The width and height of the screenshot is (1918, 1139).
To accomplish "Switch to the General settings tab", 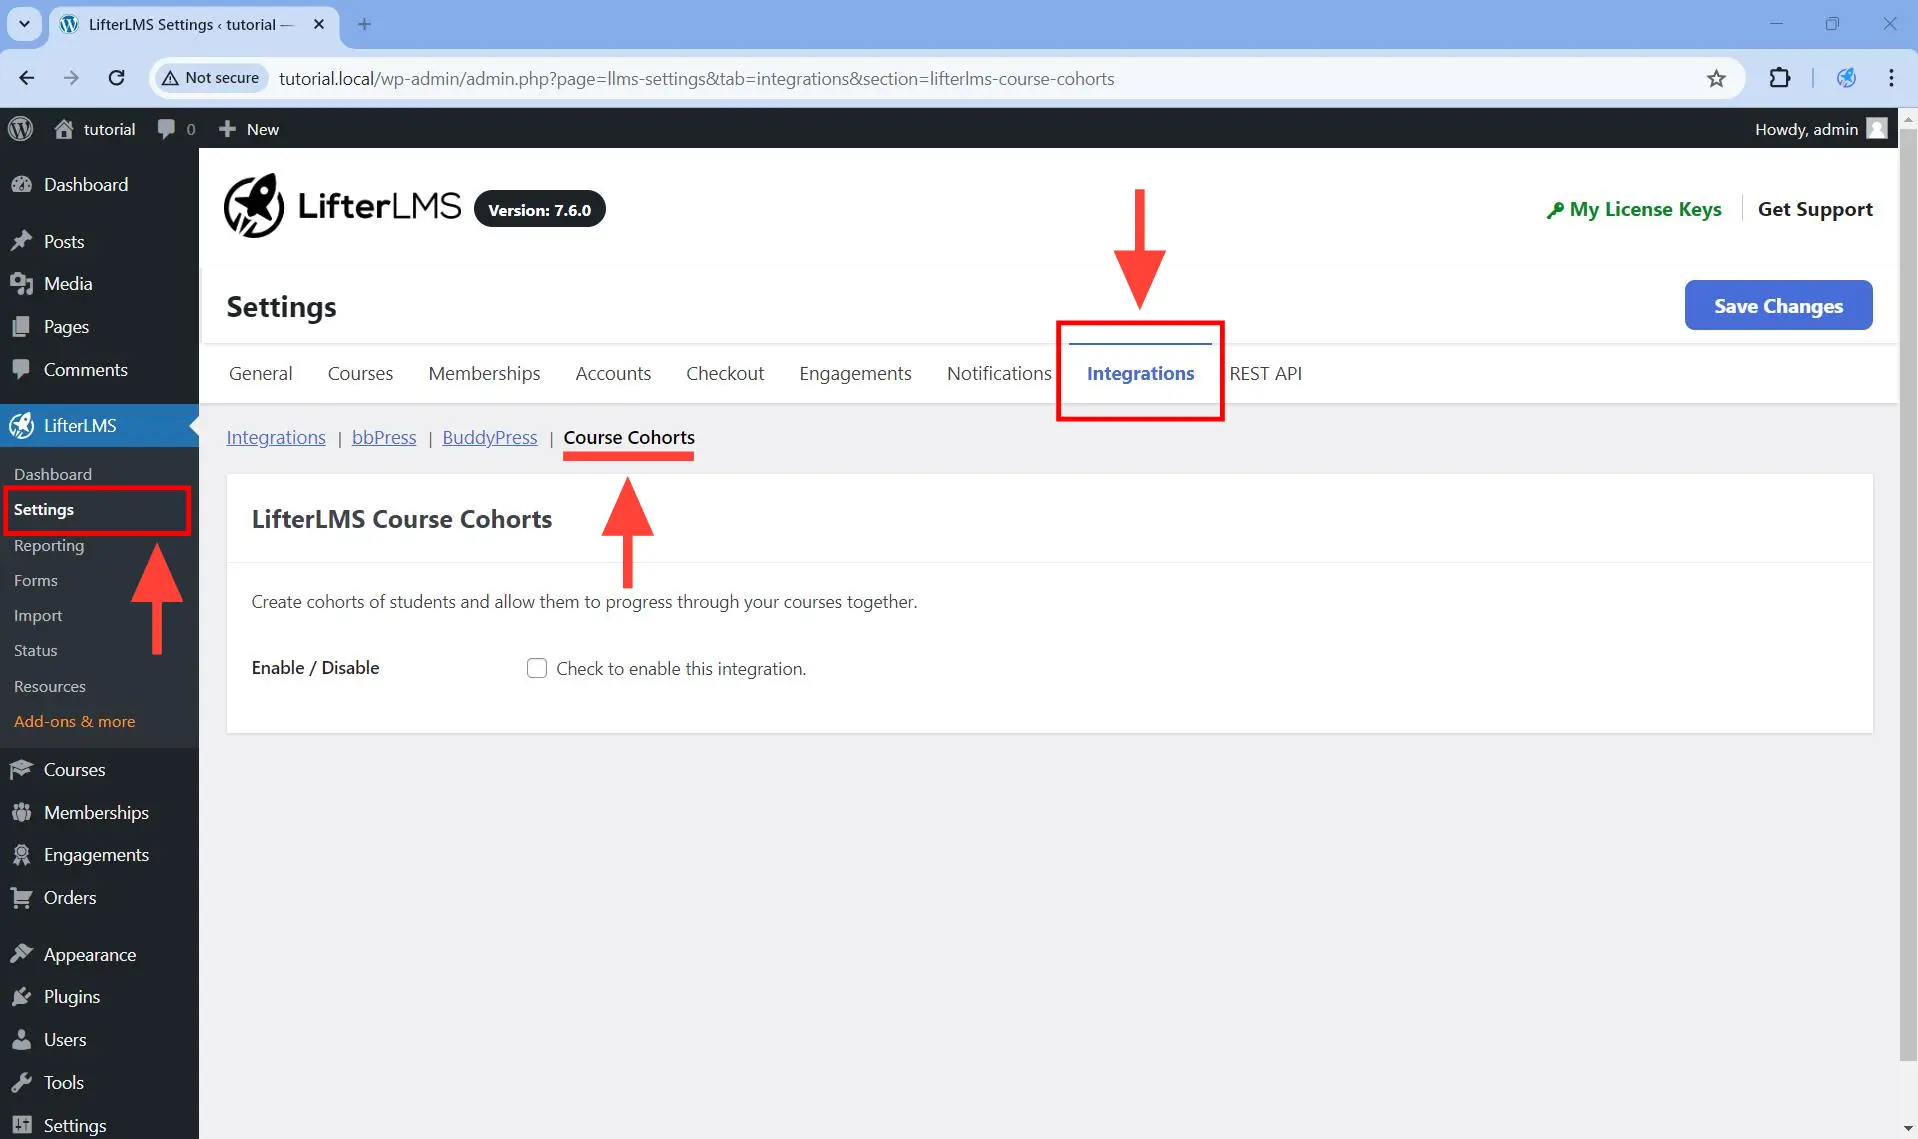I will [x=260, y=373].
